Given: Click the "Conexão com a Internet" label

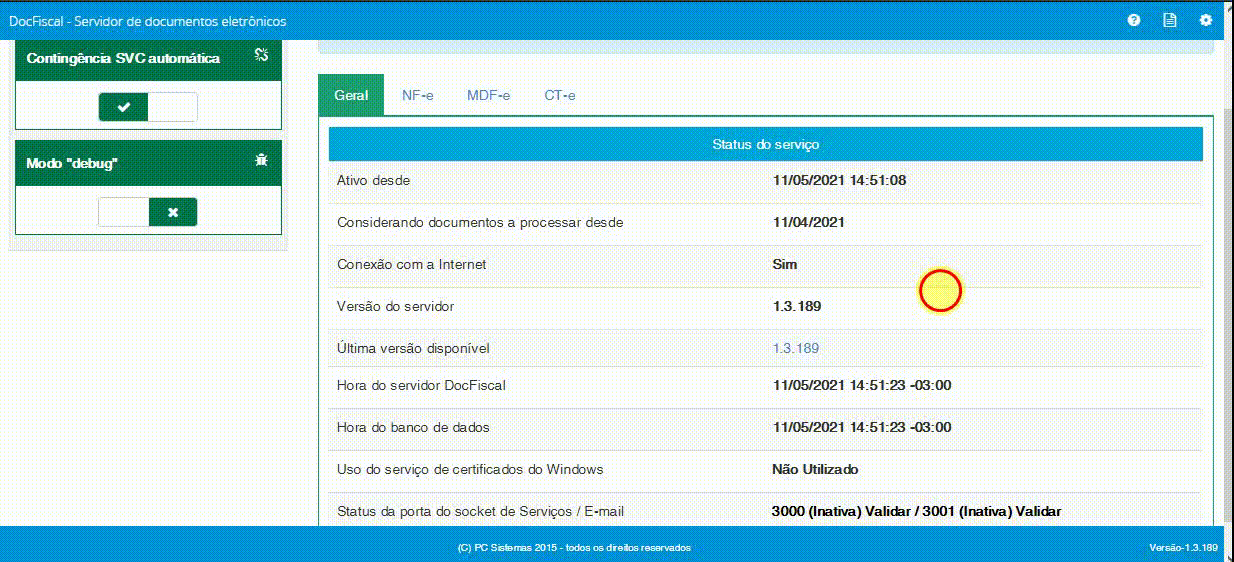Looking at the screenshot, I should pos(412,264).
